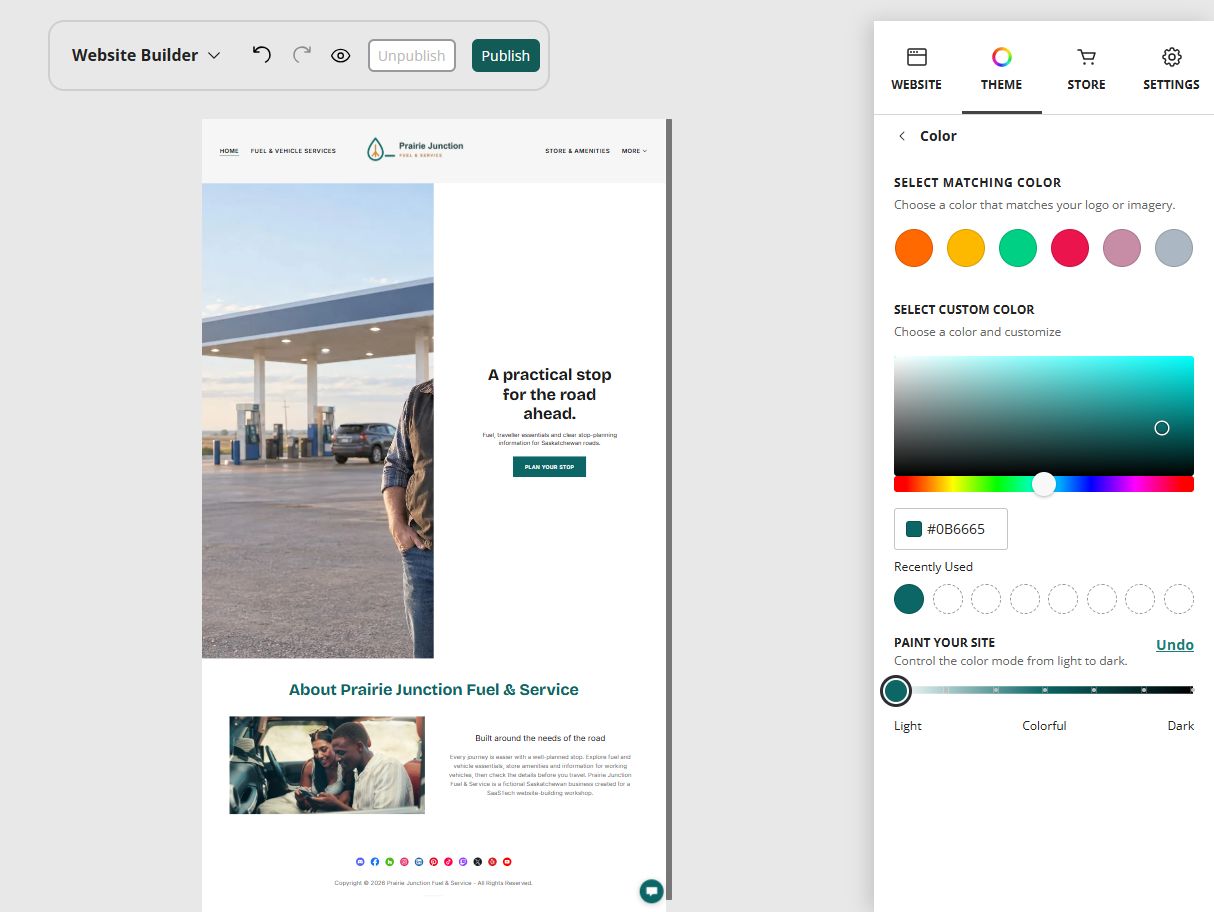Click the X social icon

(x=478, y=862)
